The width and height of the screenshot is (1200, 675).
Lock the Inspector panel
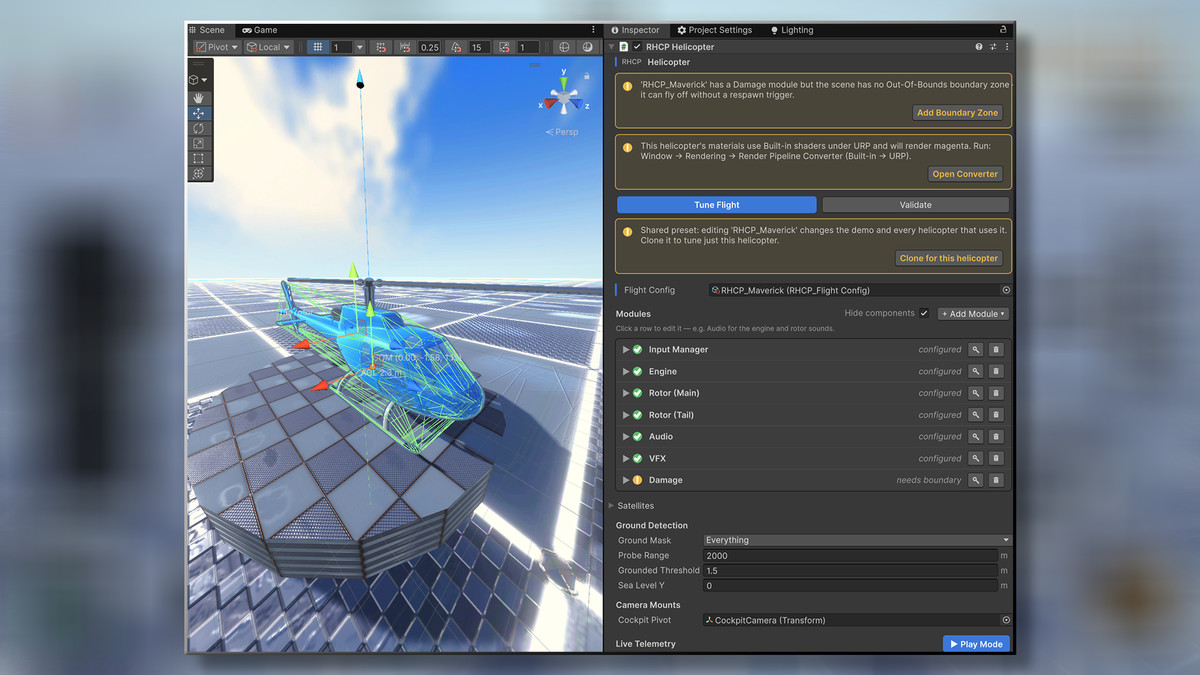click(x=1004, y=30)
